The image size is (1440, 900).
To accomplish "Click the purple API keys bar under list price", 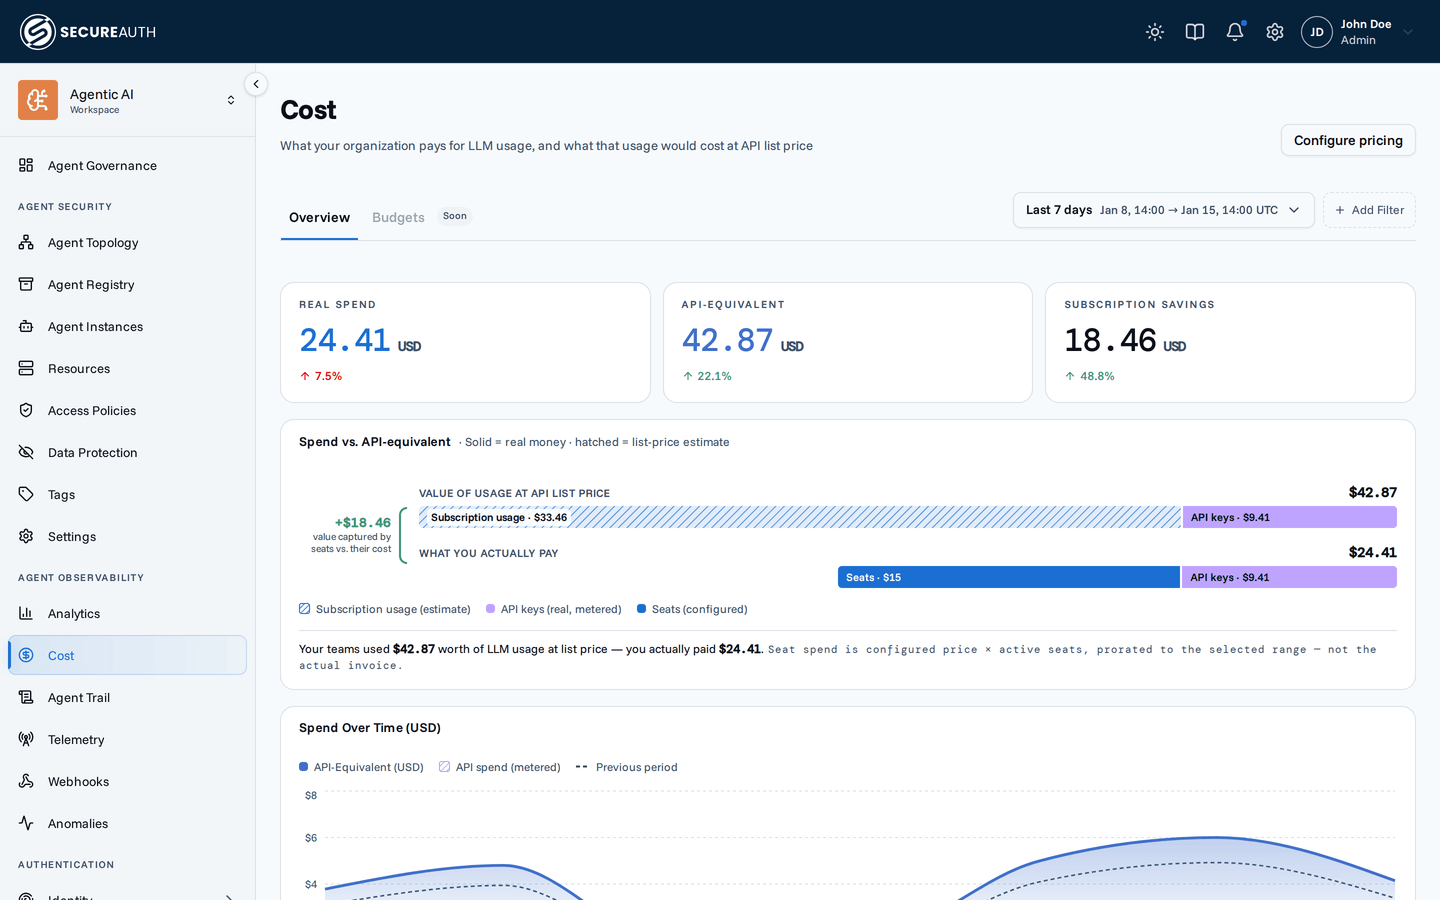I will click(1290, 517).
